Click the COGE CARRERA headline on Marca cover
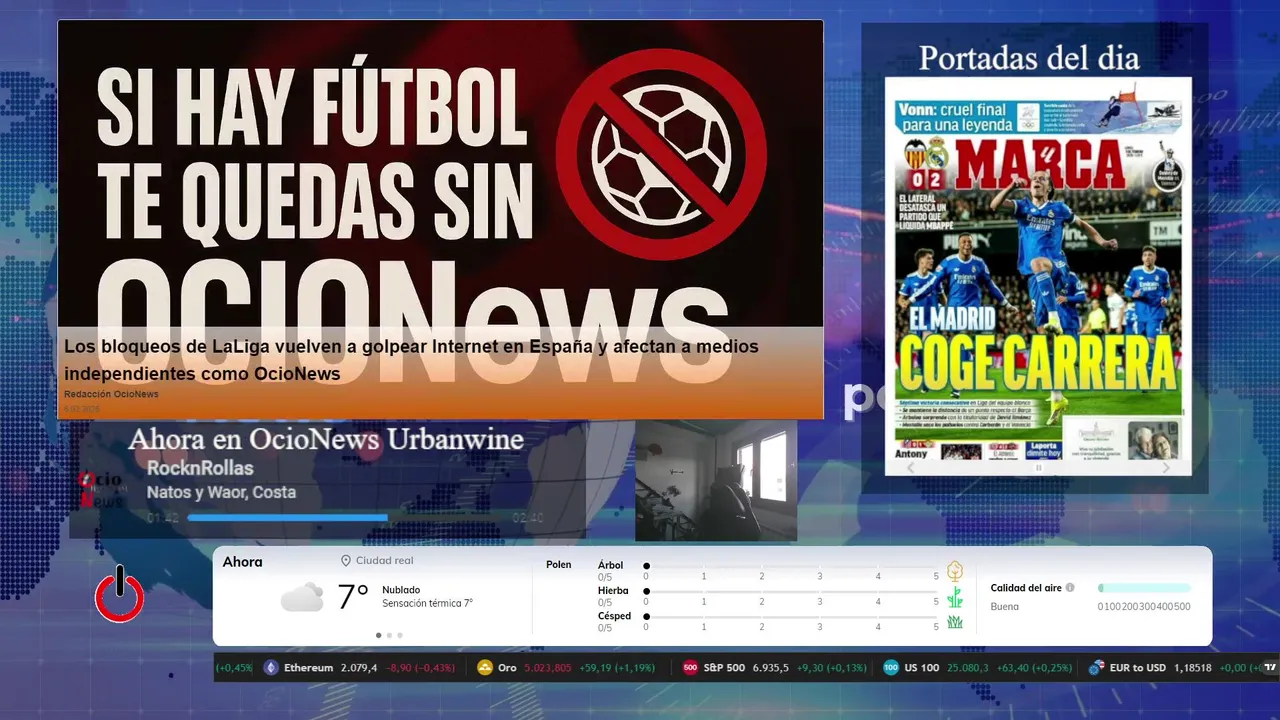This screenshot has height=720, width=1280. click(x=1036, y=362)
